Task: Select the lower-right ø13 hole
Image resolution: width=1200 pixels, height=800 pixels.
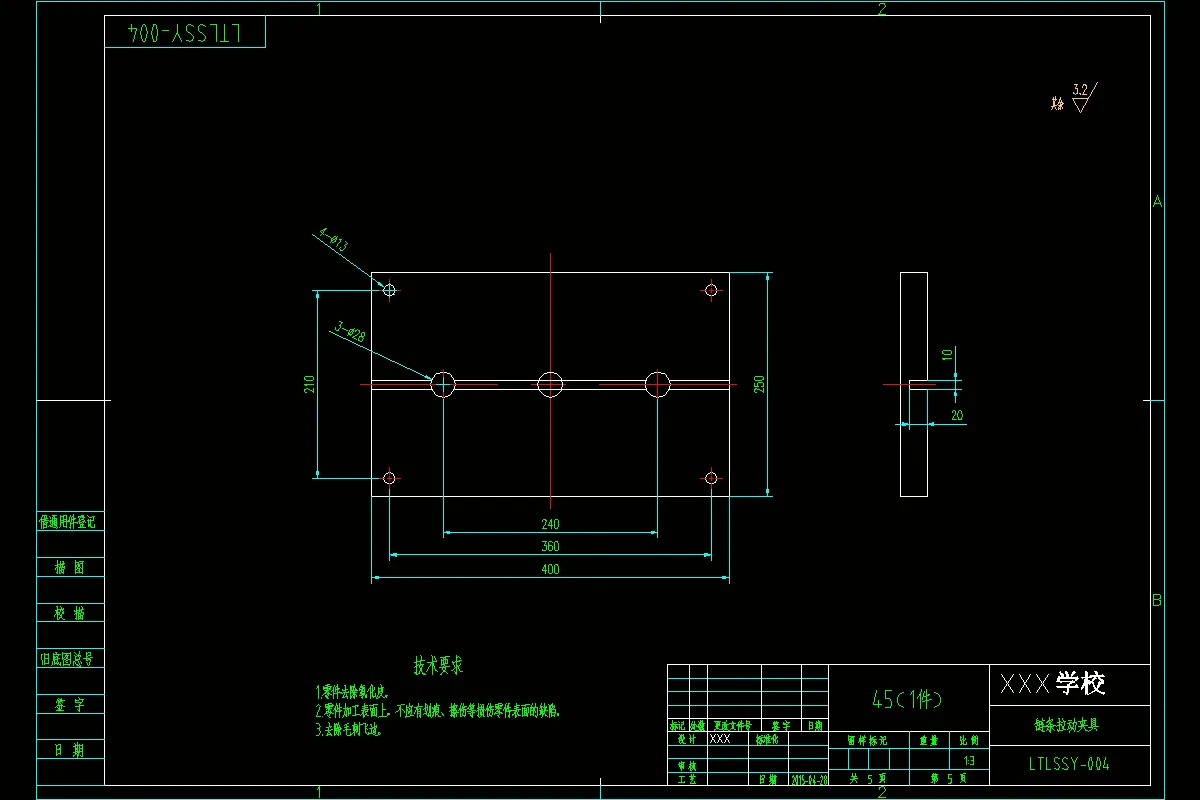Action: pyautogui.click(x=711, y=478)
